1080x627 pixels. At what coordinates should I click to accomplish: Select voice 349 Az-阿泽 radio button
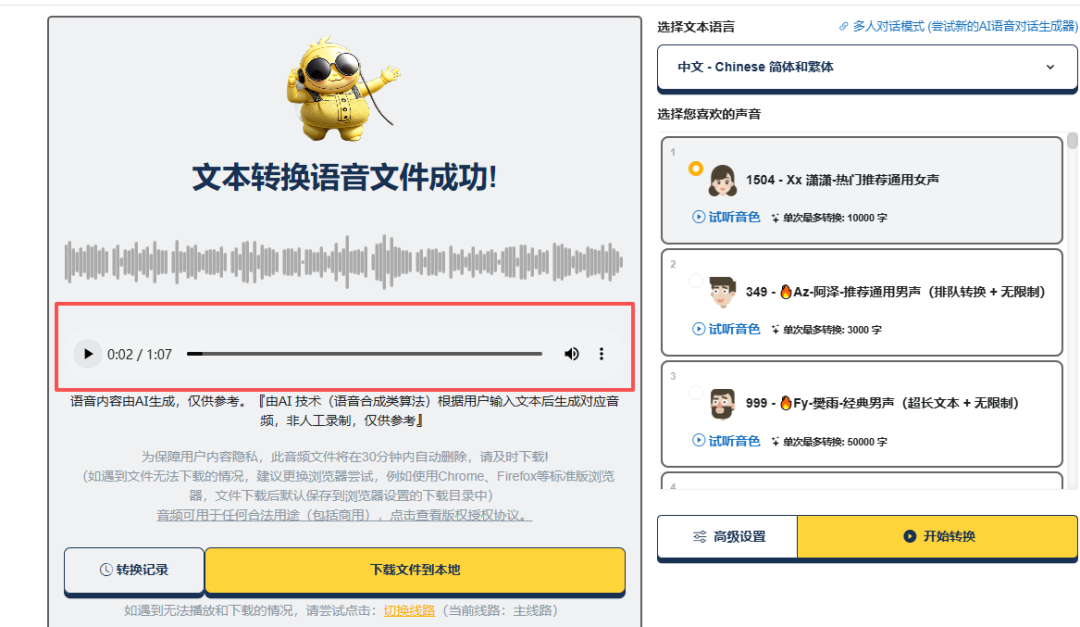coord(696,280)
